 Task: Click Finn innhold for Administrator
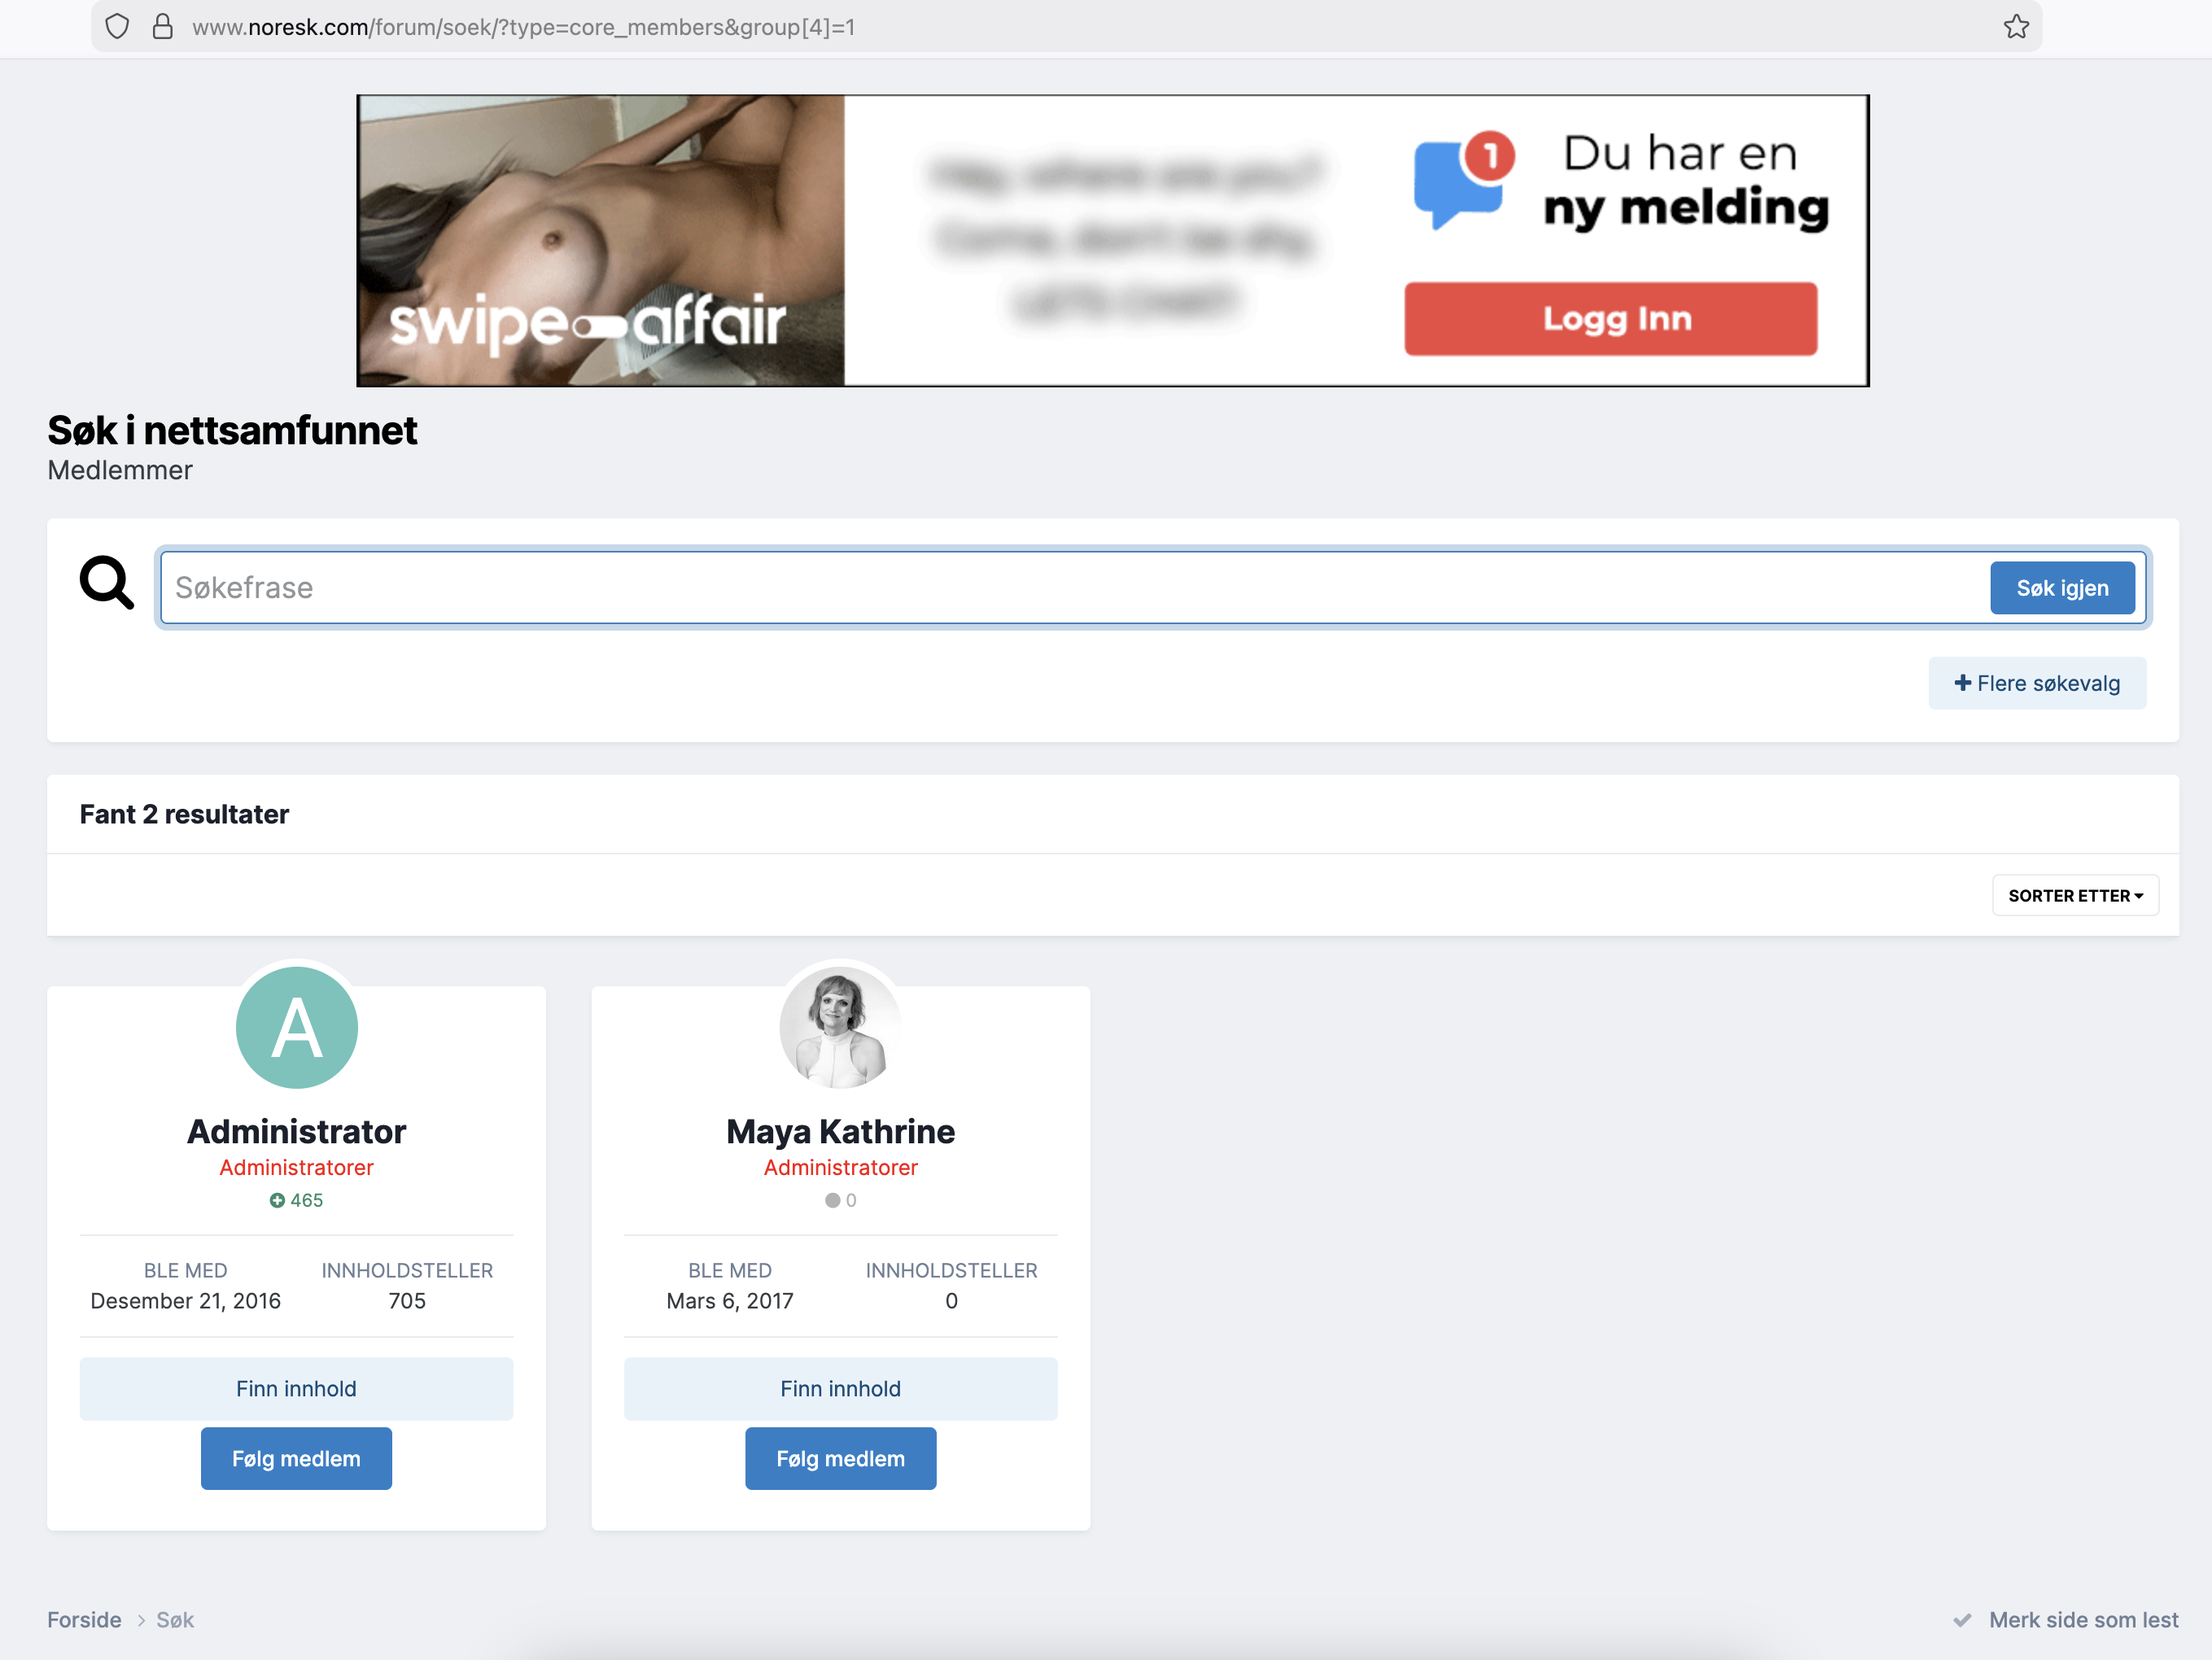tap(296, 1388)
